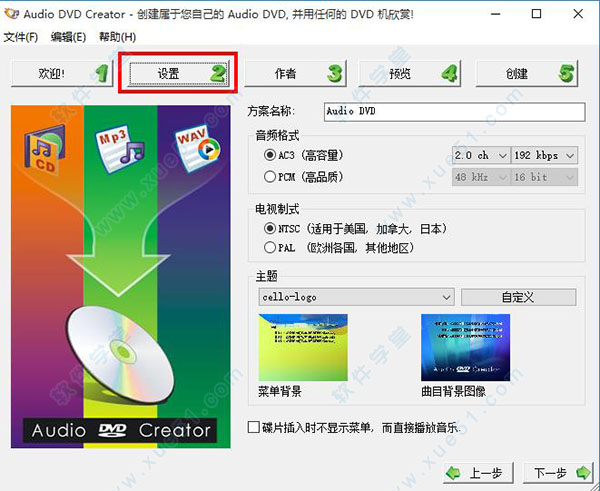Go to step 1 欢迎 (Welcome)
The height and width of the screenshot is (491, 600).
[60, 73]
